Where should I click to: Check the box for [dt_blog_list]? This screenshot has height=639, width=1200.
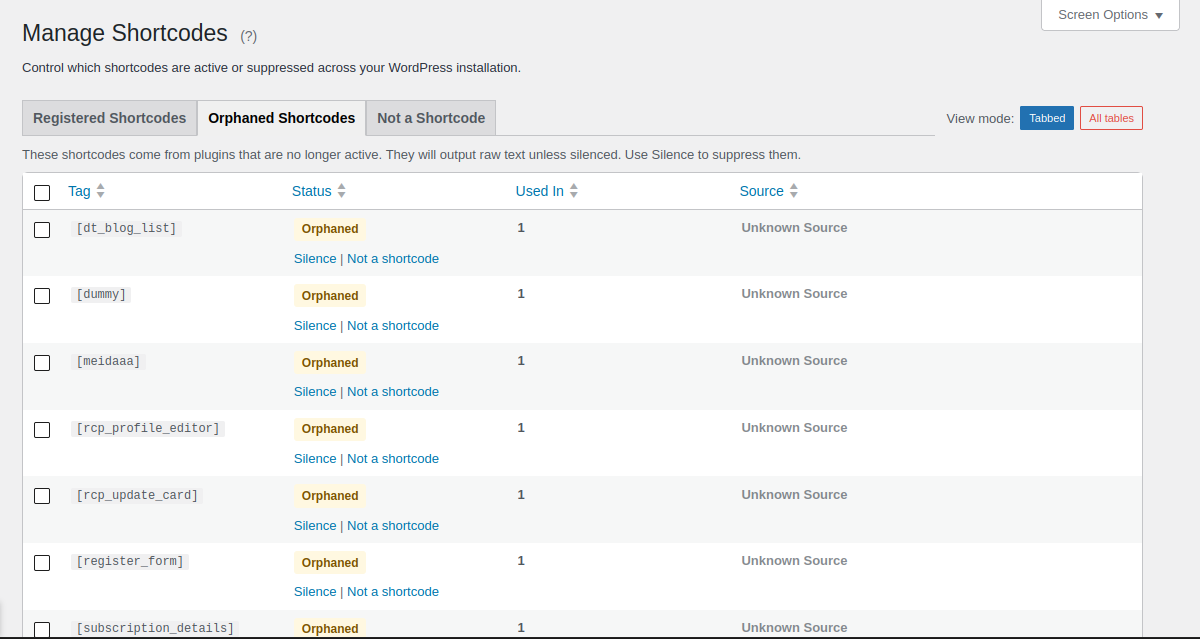click(x=42, y=230)
